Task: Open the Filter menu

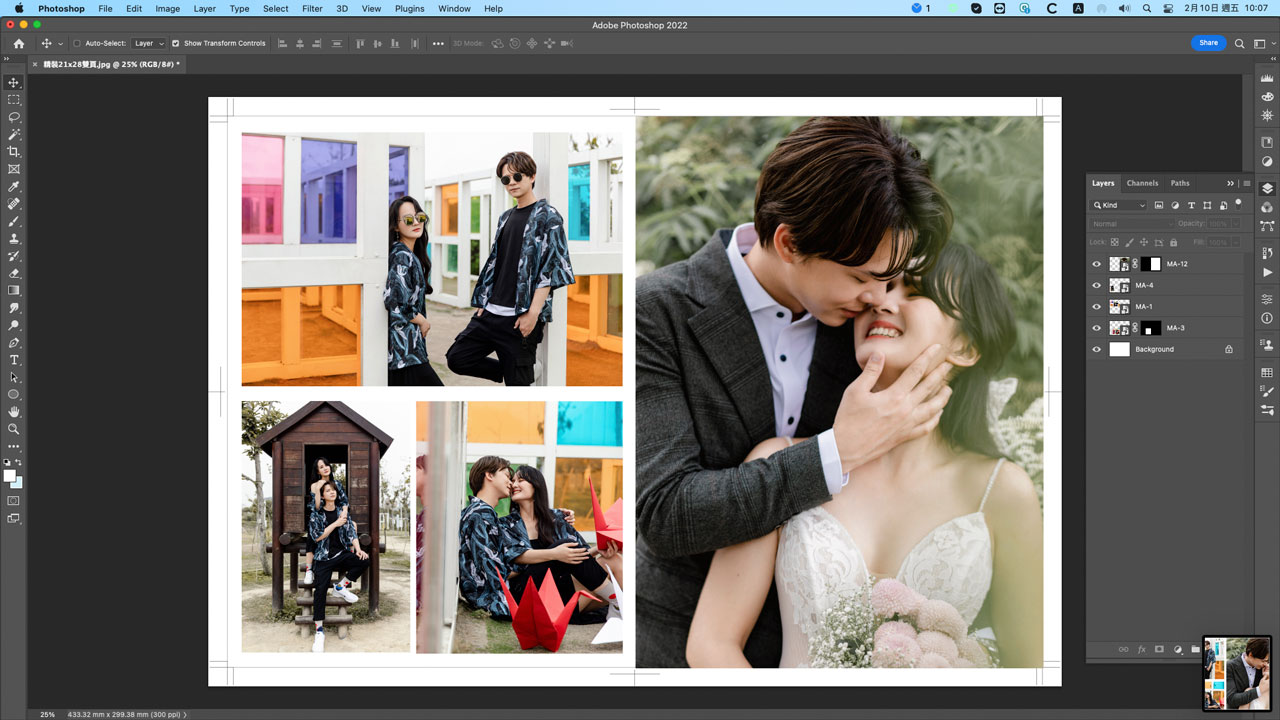Action: (x=312, y=9)
